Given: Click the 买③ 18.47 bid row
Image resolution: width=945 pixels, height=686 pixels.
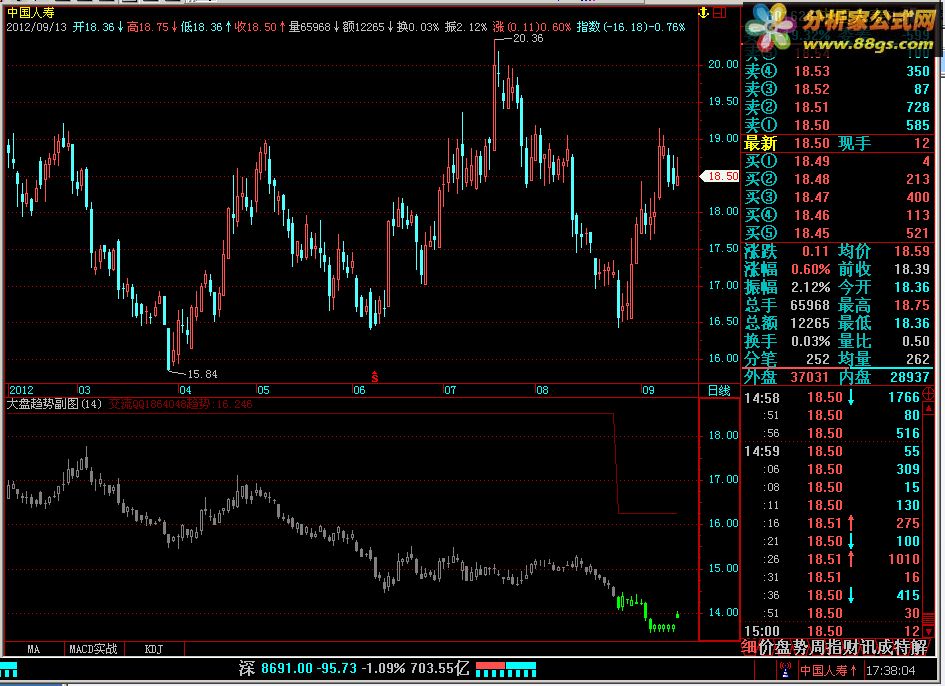Looking at the screenshot, I should click(837, 197).
